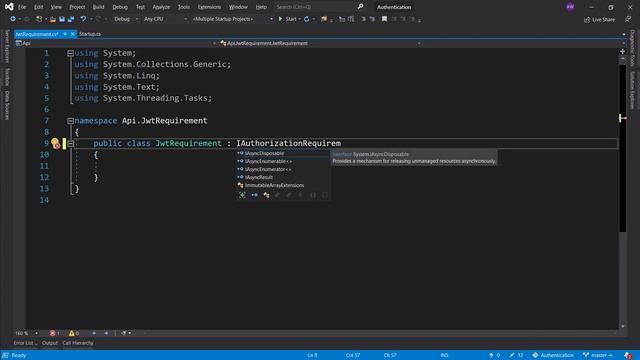Open the Error List panel tab
This screenshot has height=360, width=640.
tap(24, 343)
